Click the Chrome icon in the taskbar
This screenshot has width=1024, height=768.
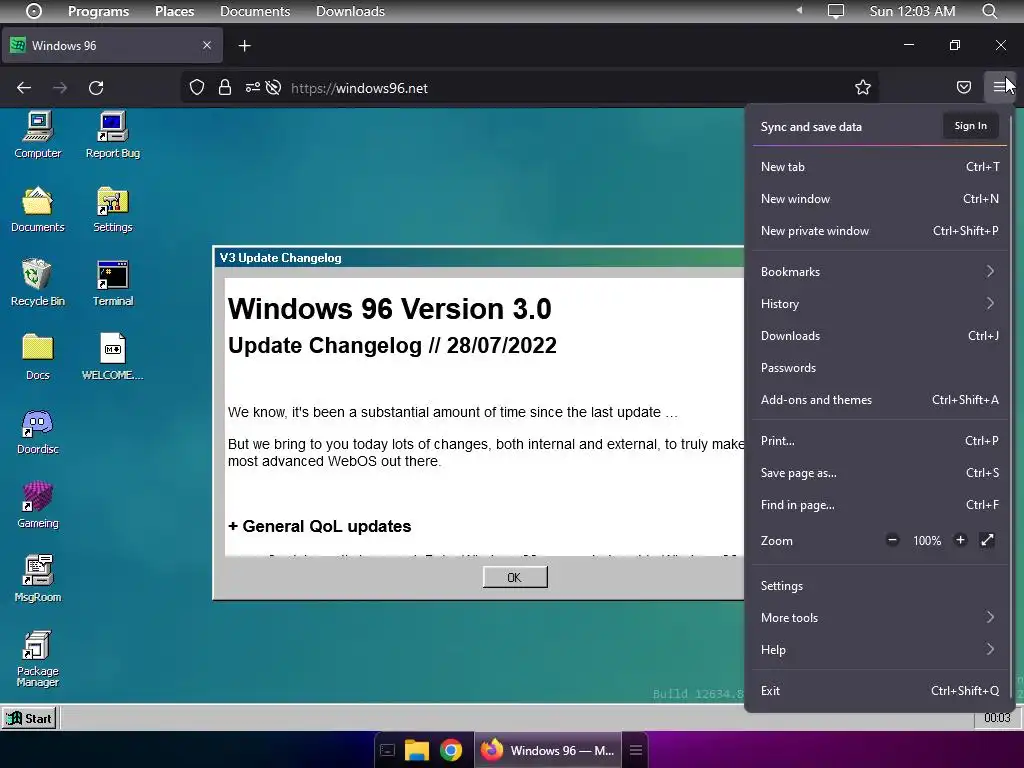[451, 750]
